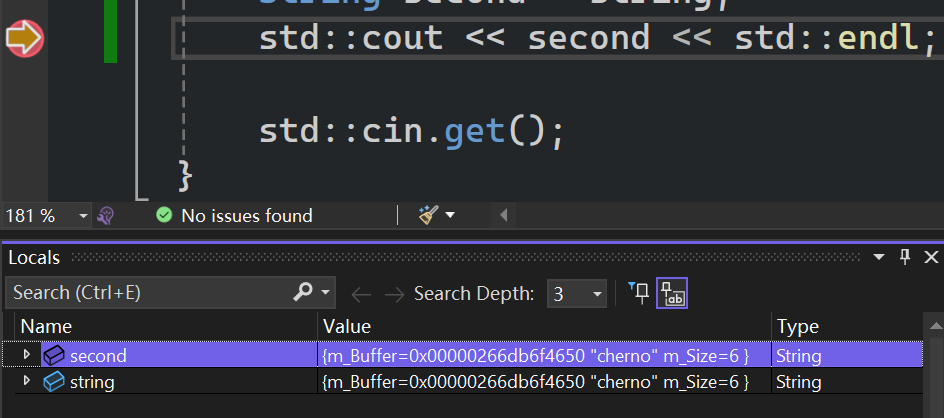Open the code cleanup profile dropdown arrow

450,215
